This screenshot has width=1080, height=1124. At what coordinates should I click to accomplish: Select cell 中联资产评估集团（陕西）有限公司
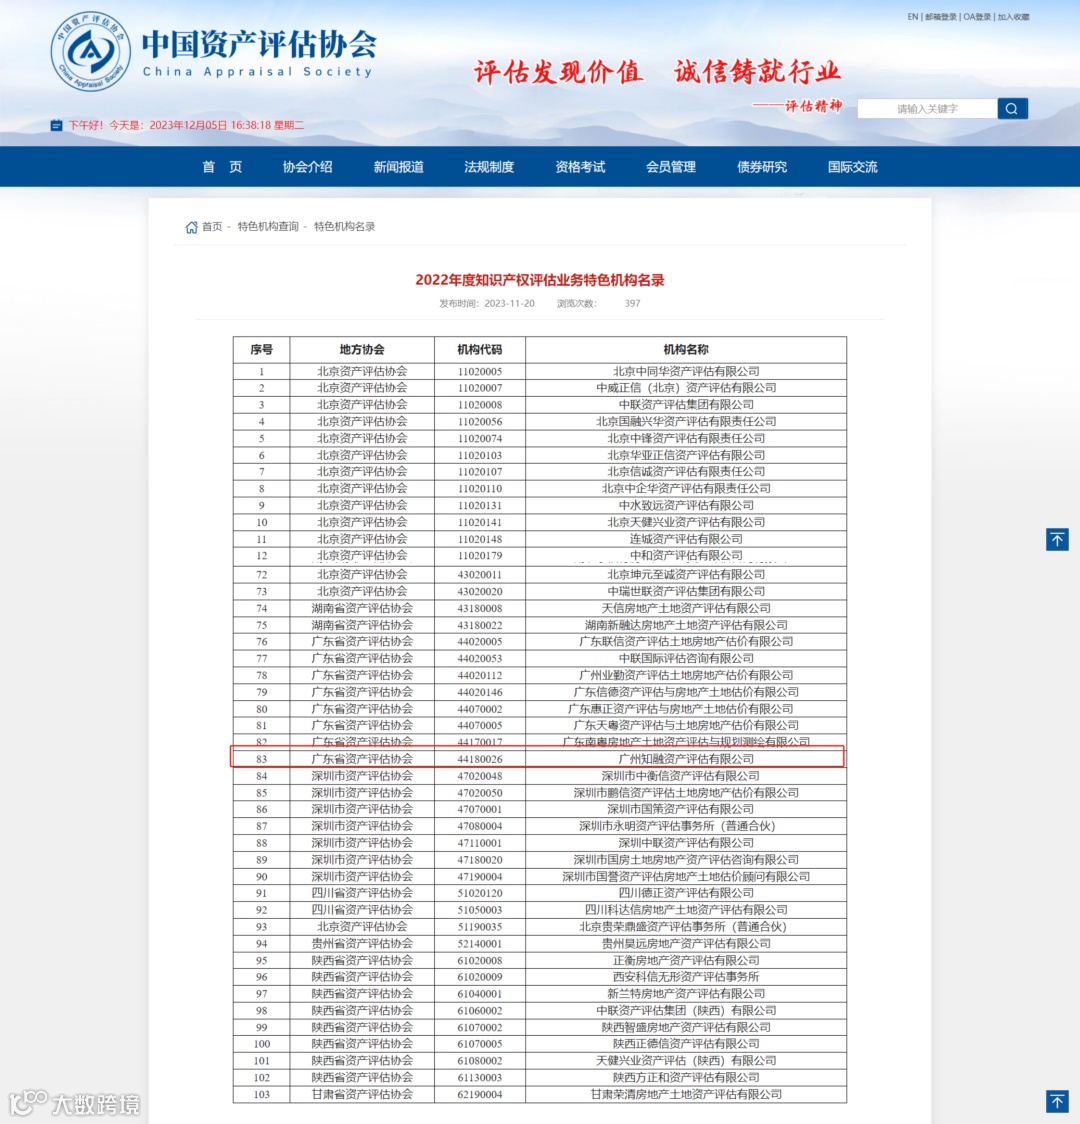click(x=686, y=1011)
